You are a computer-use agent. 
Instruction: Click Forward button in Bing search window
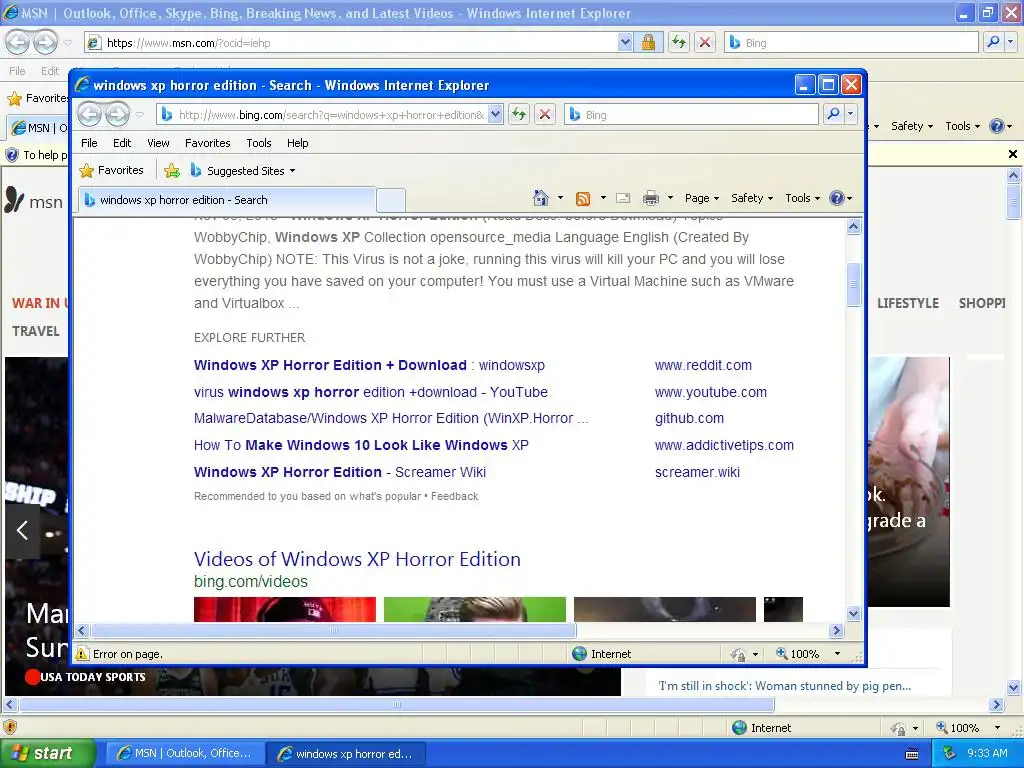[118, 115]
